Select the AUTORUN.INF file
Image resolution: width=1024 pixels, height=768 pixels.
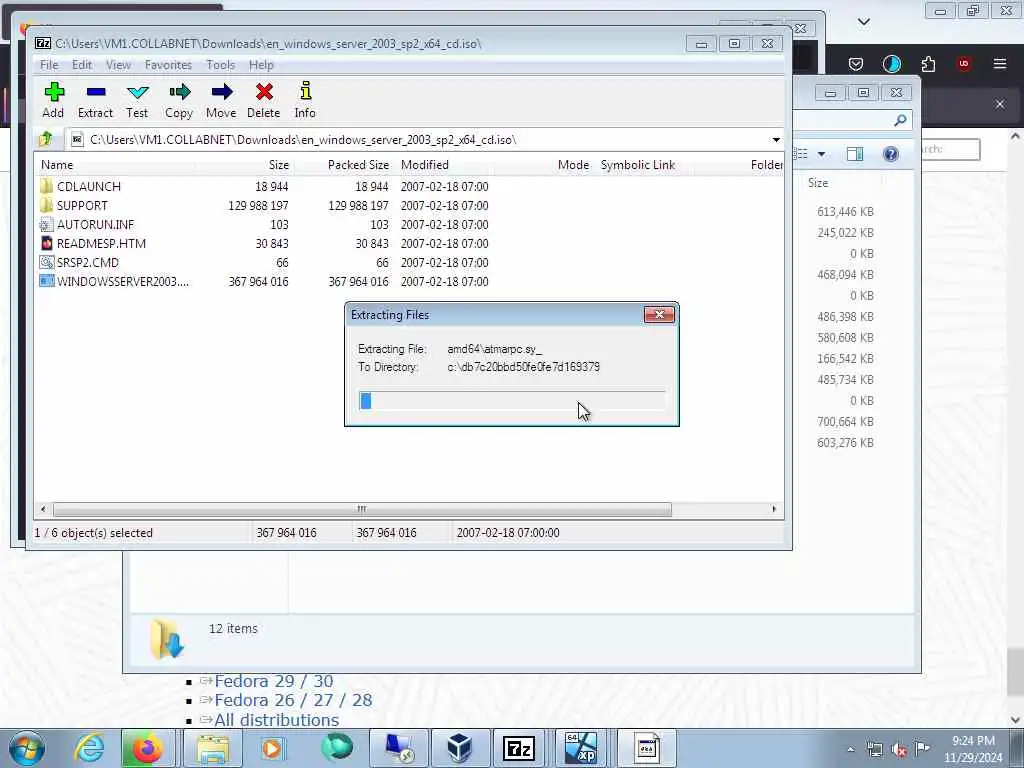pos(95,225)
